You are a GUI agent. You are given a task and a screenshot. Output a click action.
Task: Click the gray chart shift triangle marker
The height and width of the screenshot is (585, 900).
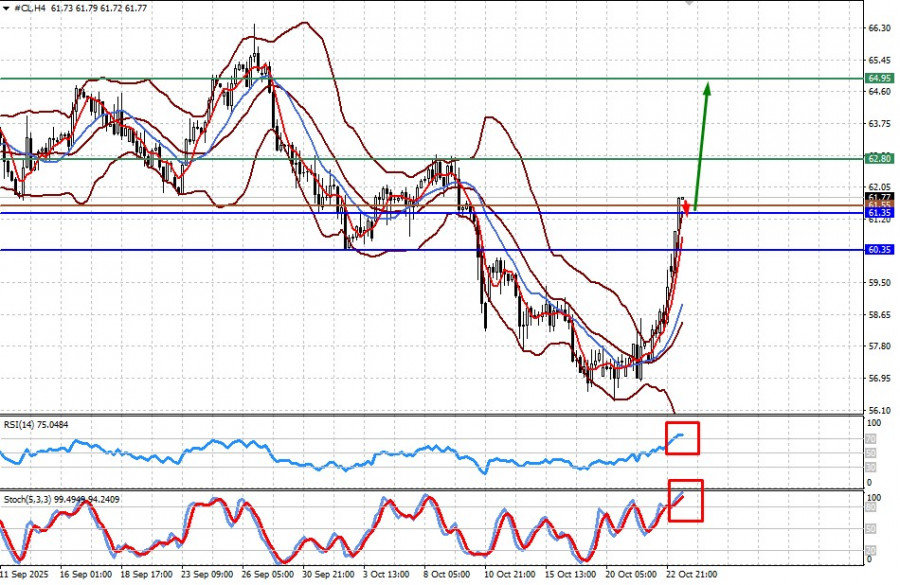pyautogui.click(x=688, y=3)
